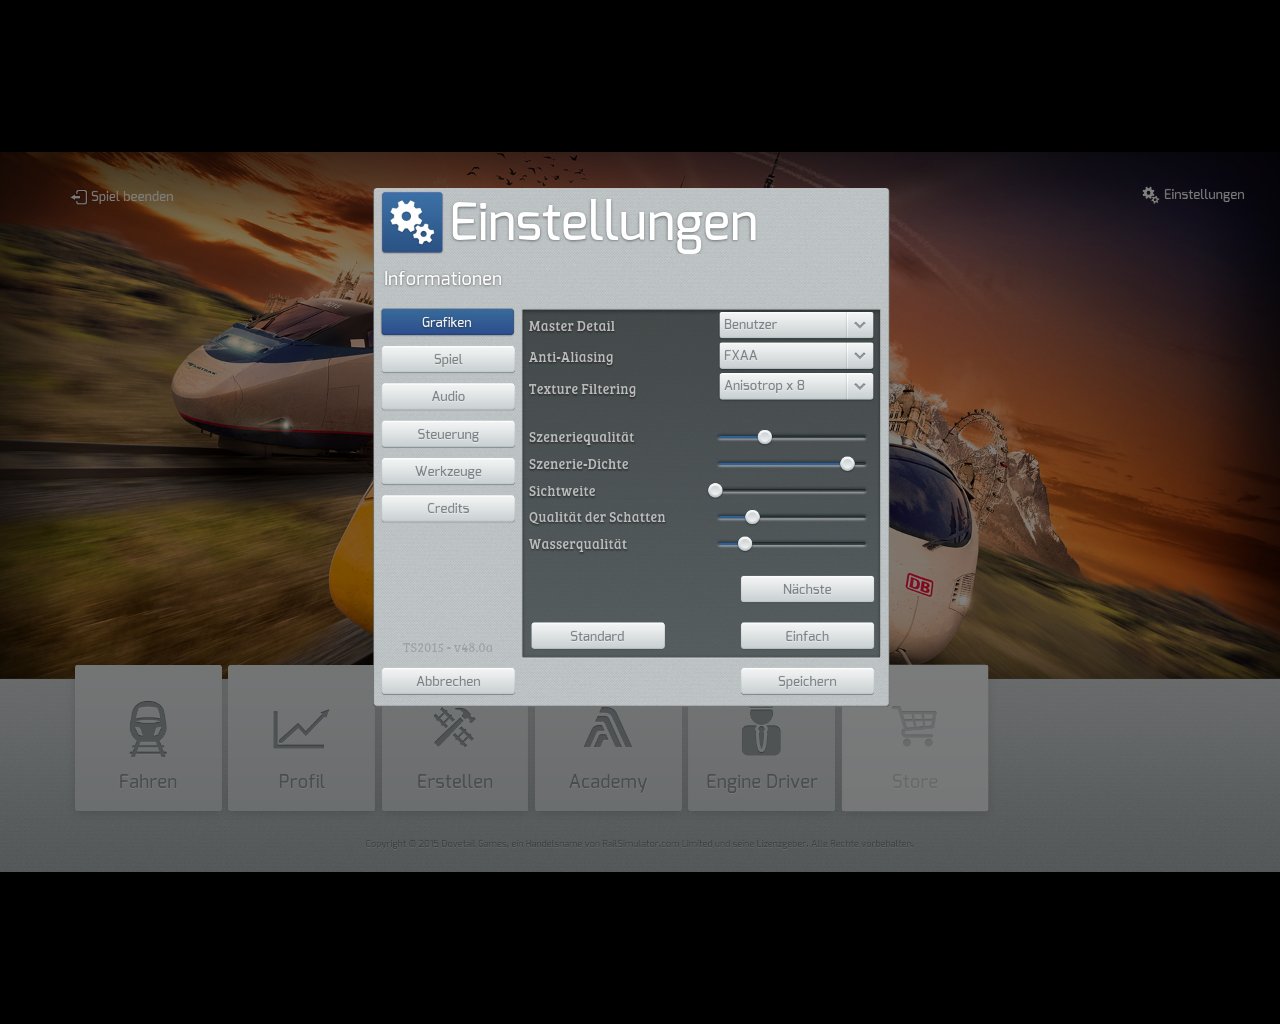The width and height of the screenshot is (1280, 1024).
Task: Click the Speichern button
Action: (807, 681)
